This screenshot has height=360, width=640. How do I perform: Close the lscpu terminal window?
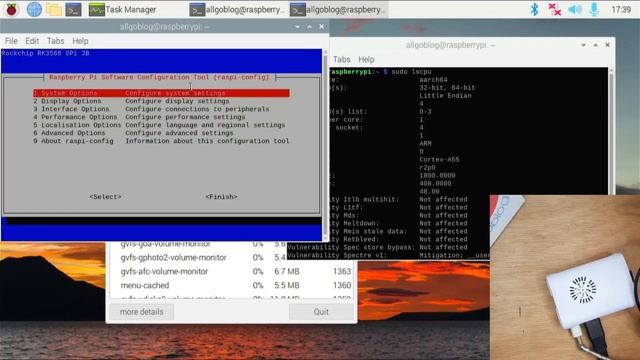(608, 45)
